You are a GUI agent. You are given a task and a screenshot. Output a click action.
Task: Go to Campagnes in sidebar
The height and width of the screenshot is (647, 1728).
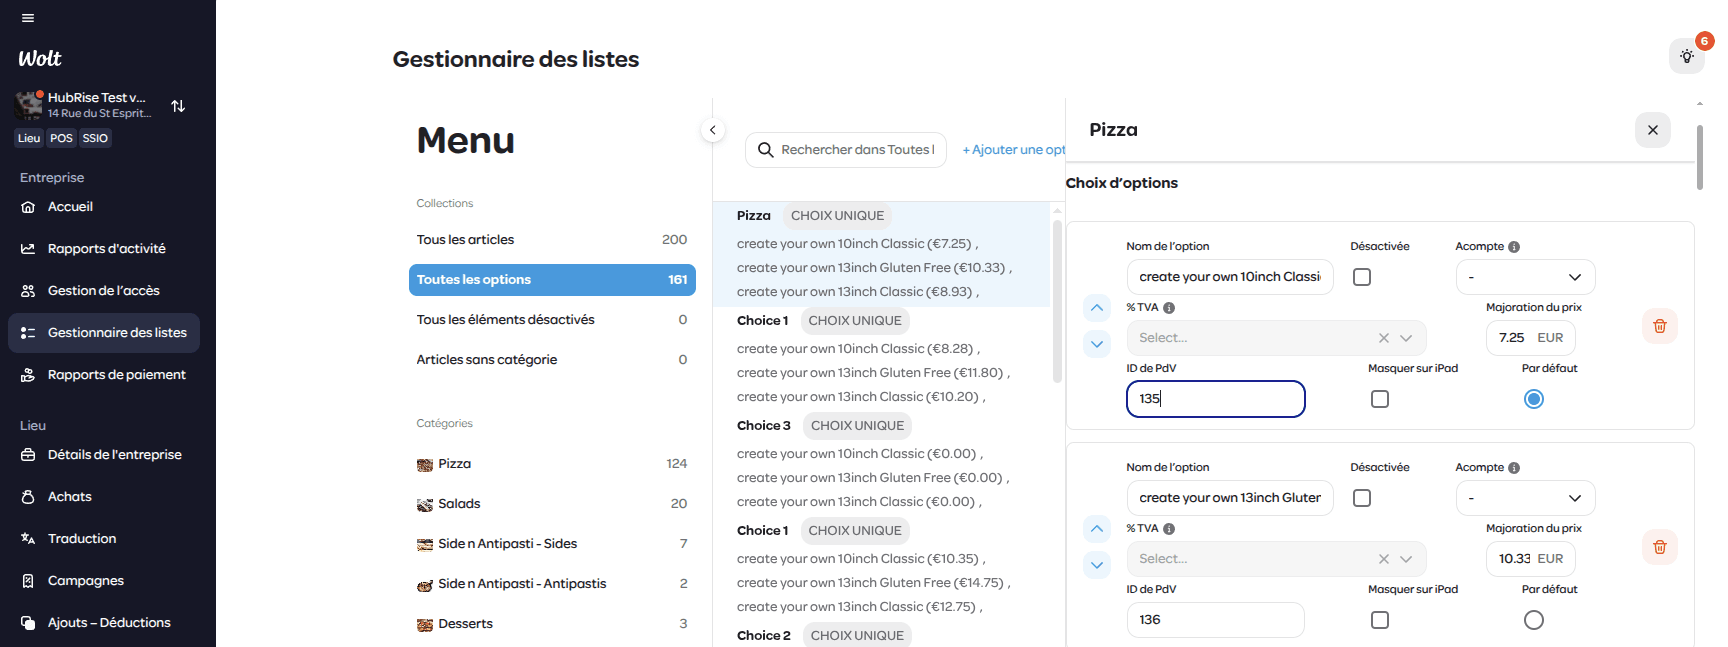pos(86,581)
